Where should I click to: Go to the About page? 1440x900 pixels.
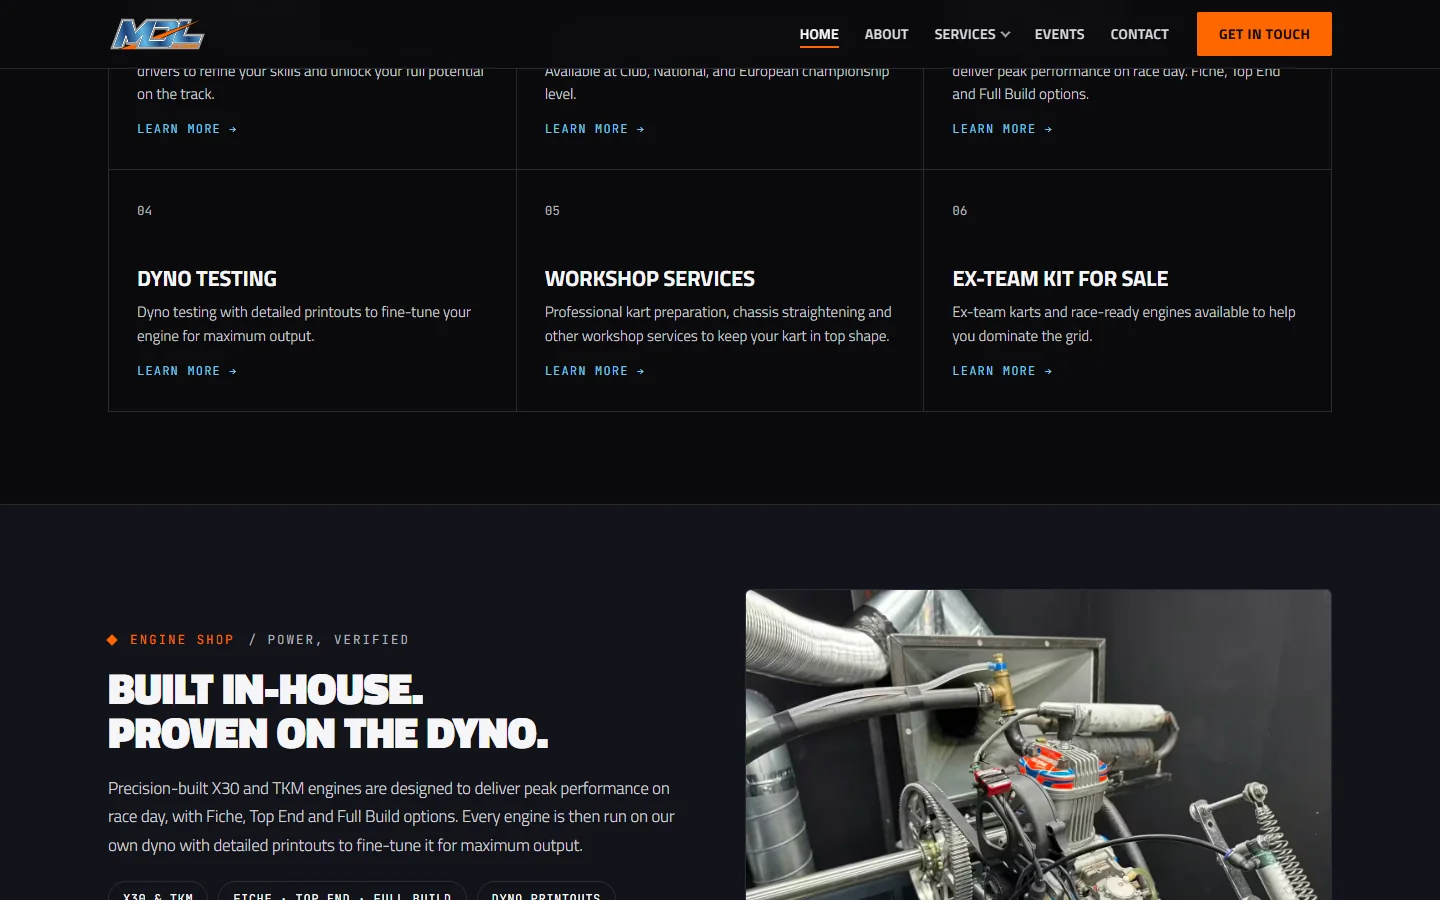(886, 34)
